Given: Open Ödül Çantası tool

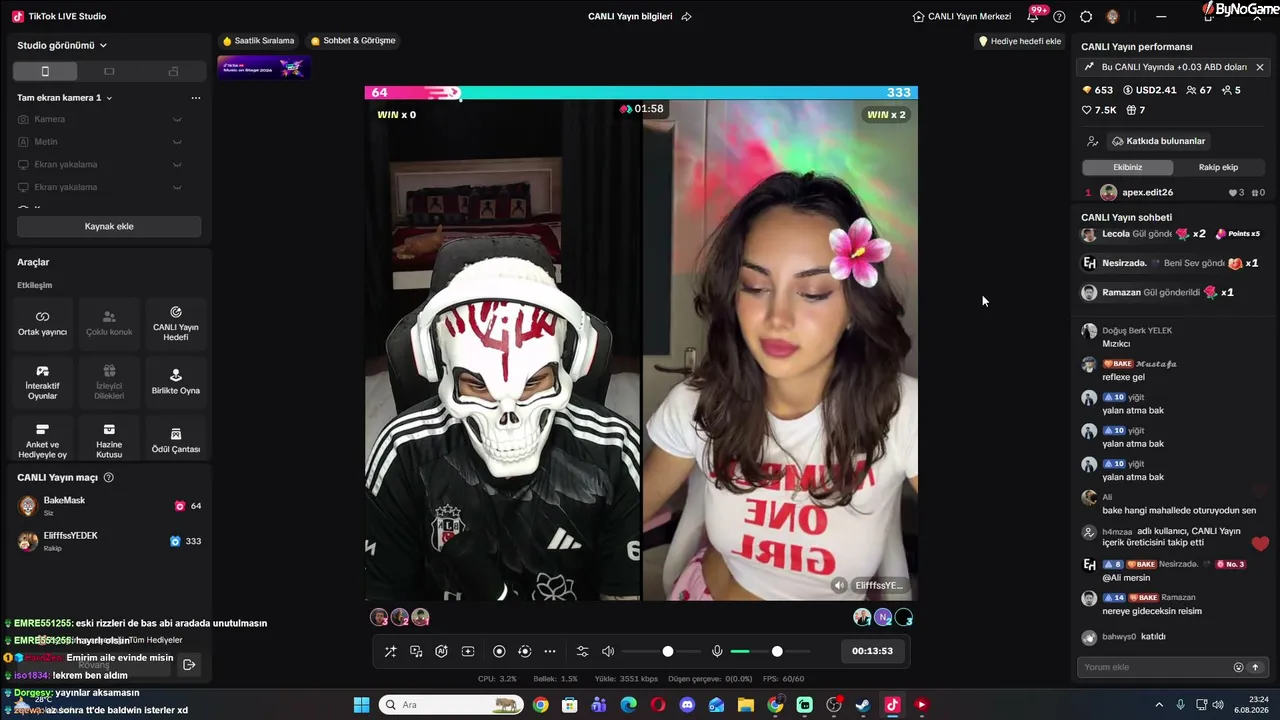Looking at the screenshot, I should 176,441.
